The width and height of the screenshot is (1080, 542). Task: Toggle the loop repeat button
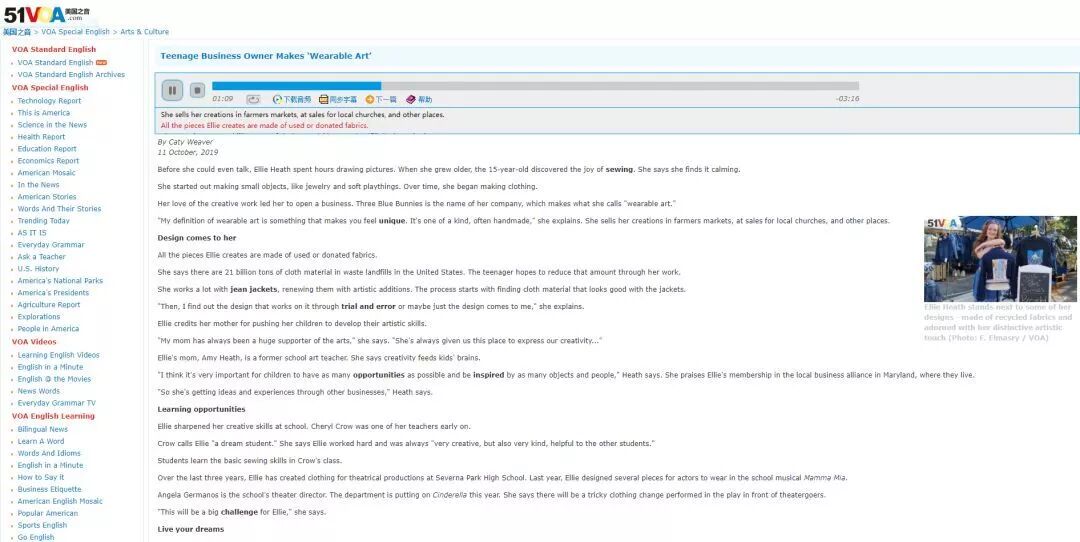click(x=253, y=100)
